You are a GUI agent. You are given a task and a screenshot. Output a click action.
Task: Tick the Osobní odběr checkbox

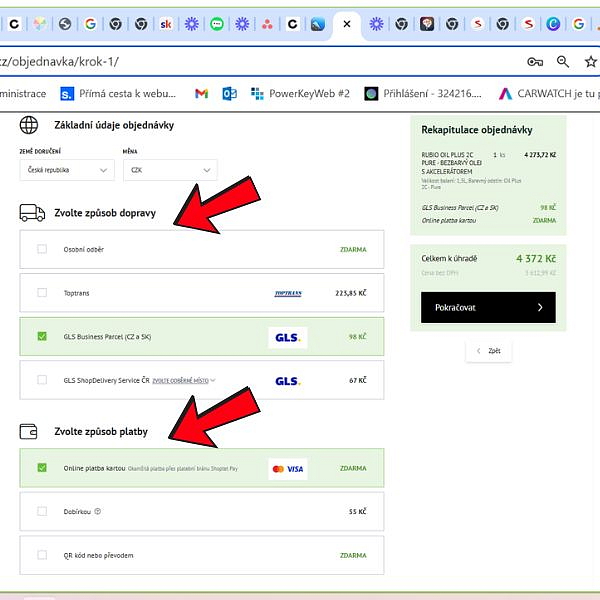click(42, 249)
